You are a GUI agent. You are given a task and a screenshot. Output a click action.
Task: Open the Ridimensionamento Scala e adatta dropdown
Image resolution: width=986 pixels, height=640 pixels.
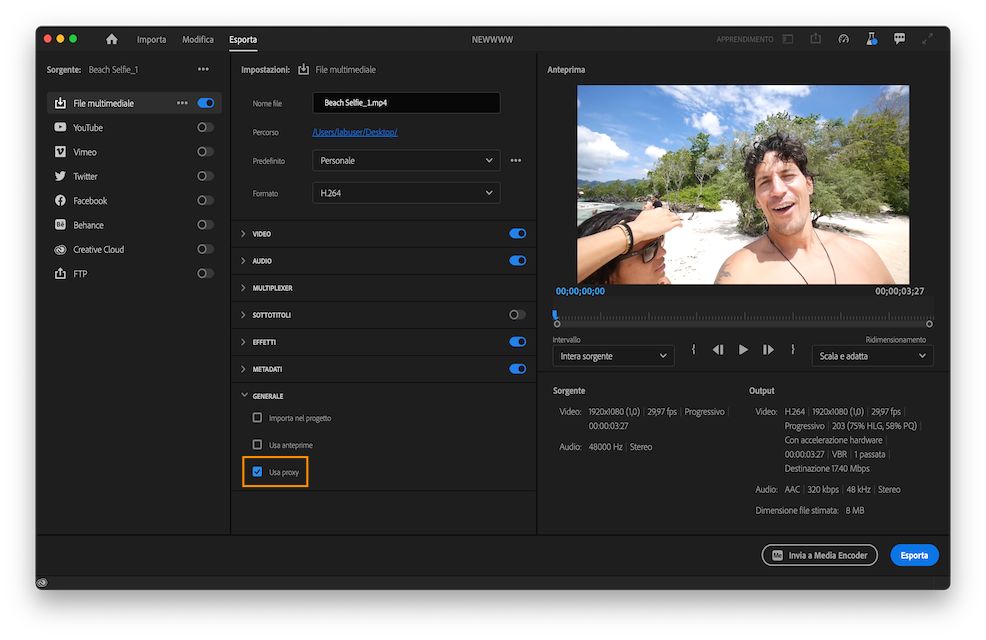pos(872,356)
